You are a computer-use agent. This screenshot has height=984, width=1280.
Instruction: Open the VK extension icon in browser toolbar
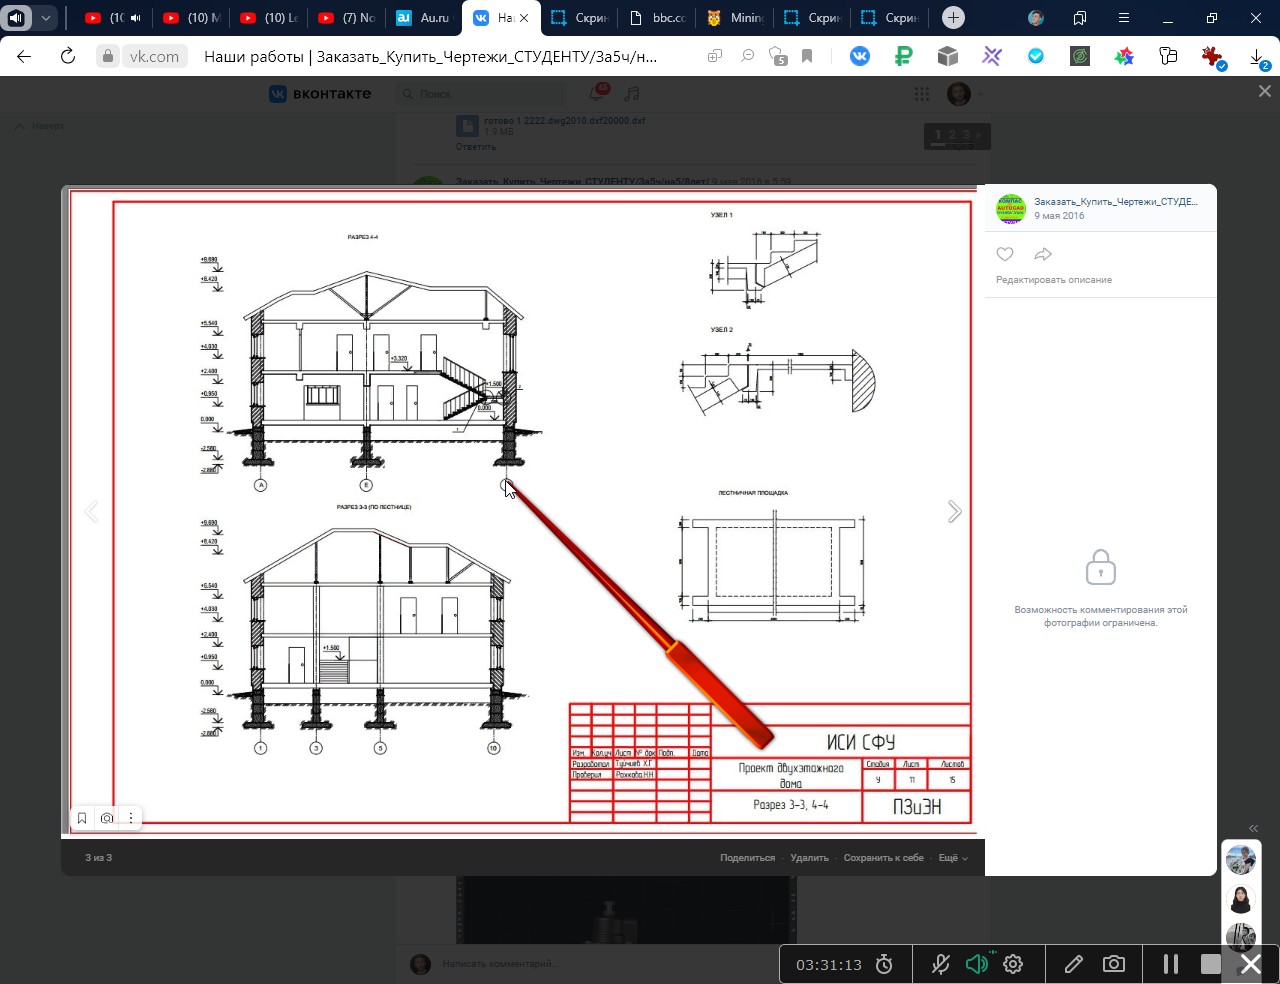(860, 57)
